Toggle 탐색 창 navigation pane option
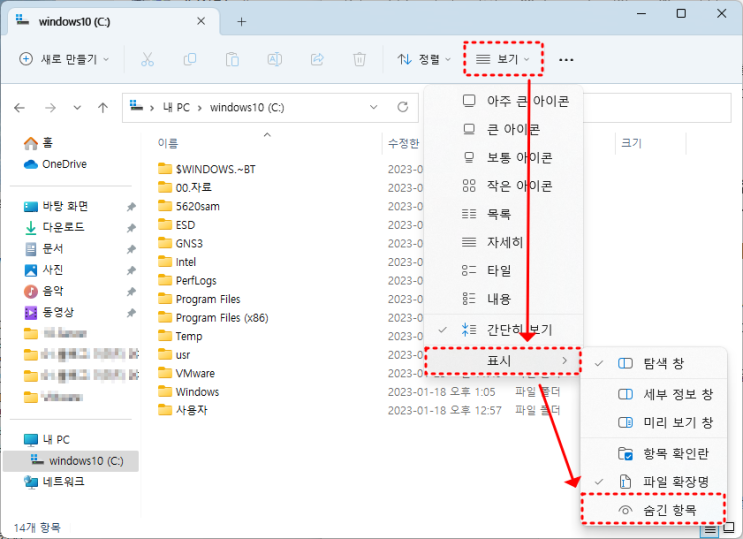The image size is (743, 539). (654, 364)
